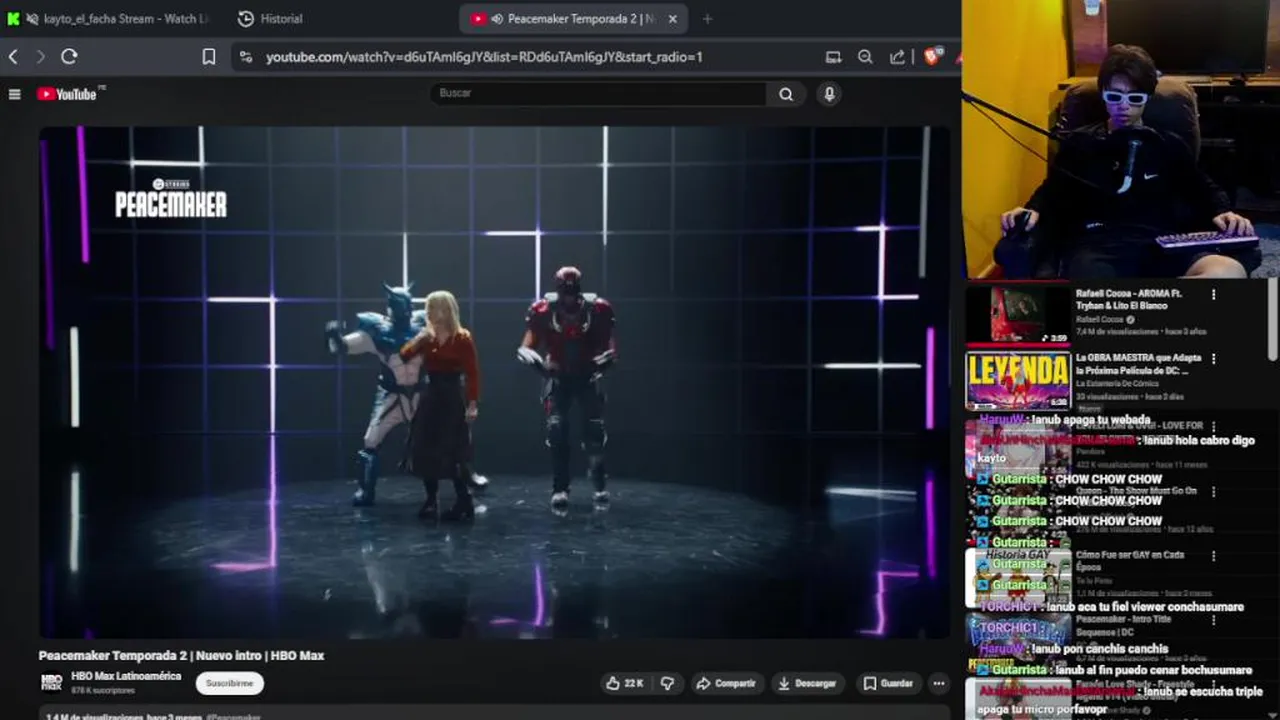Open Historia GAY video thumbnail

(x=1018, y=578)
